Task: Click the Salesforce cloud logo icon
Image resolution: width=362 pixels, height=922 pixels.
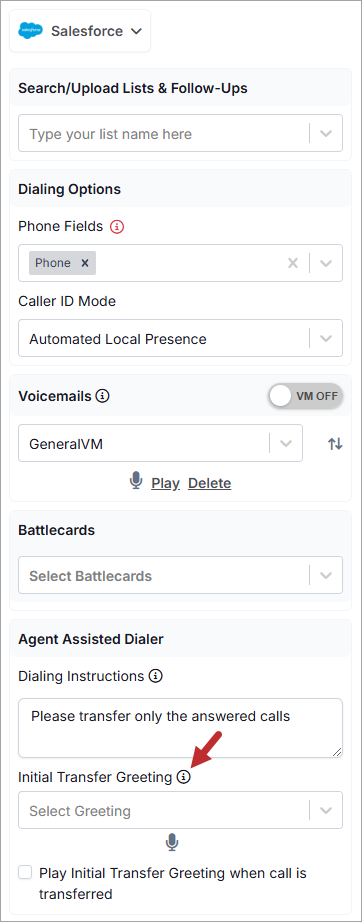Action: [x=31, y=31]
